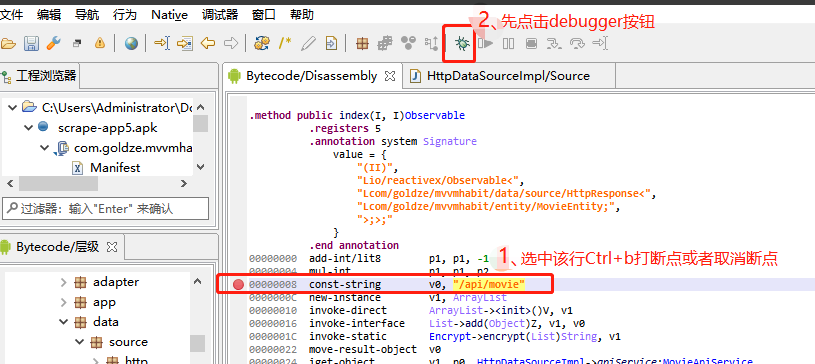
Task: Click the debugger run/resume icon
Action: (x=485, y=44)
